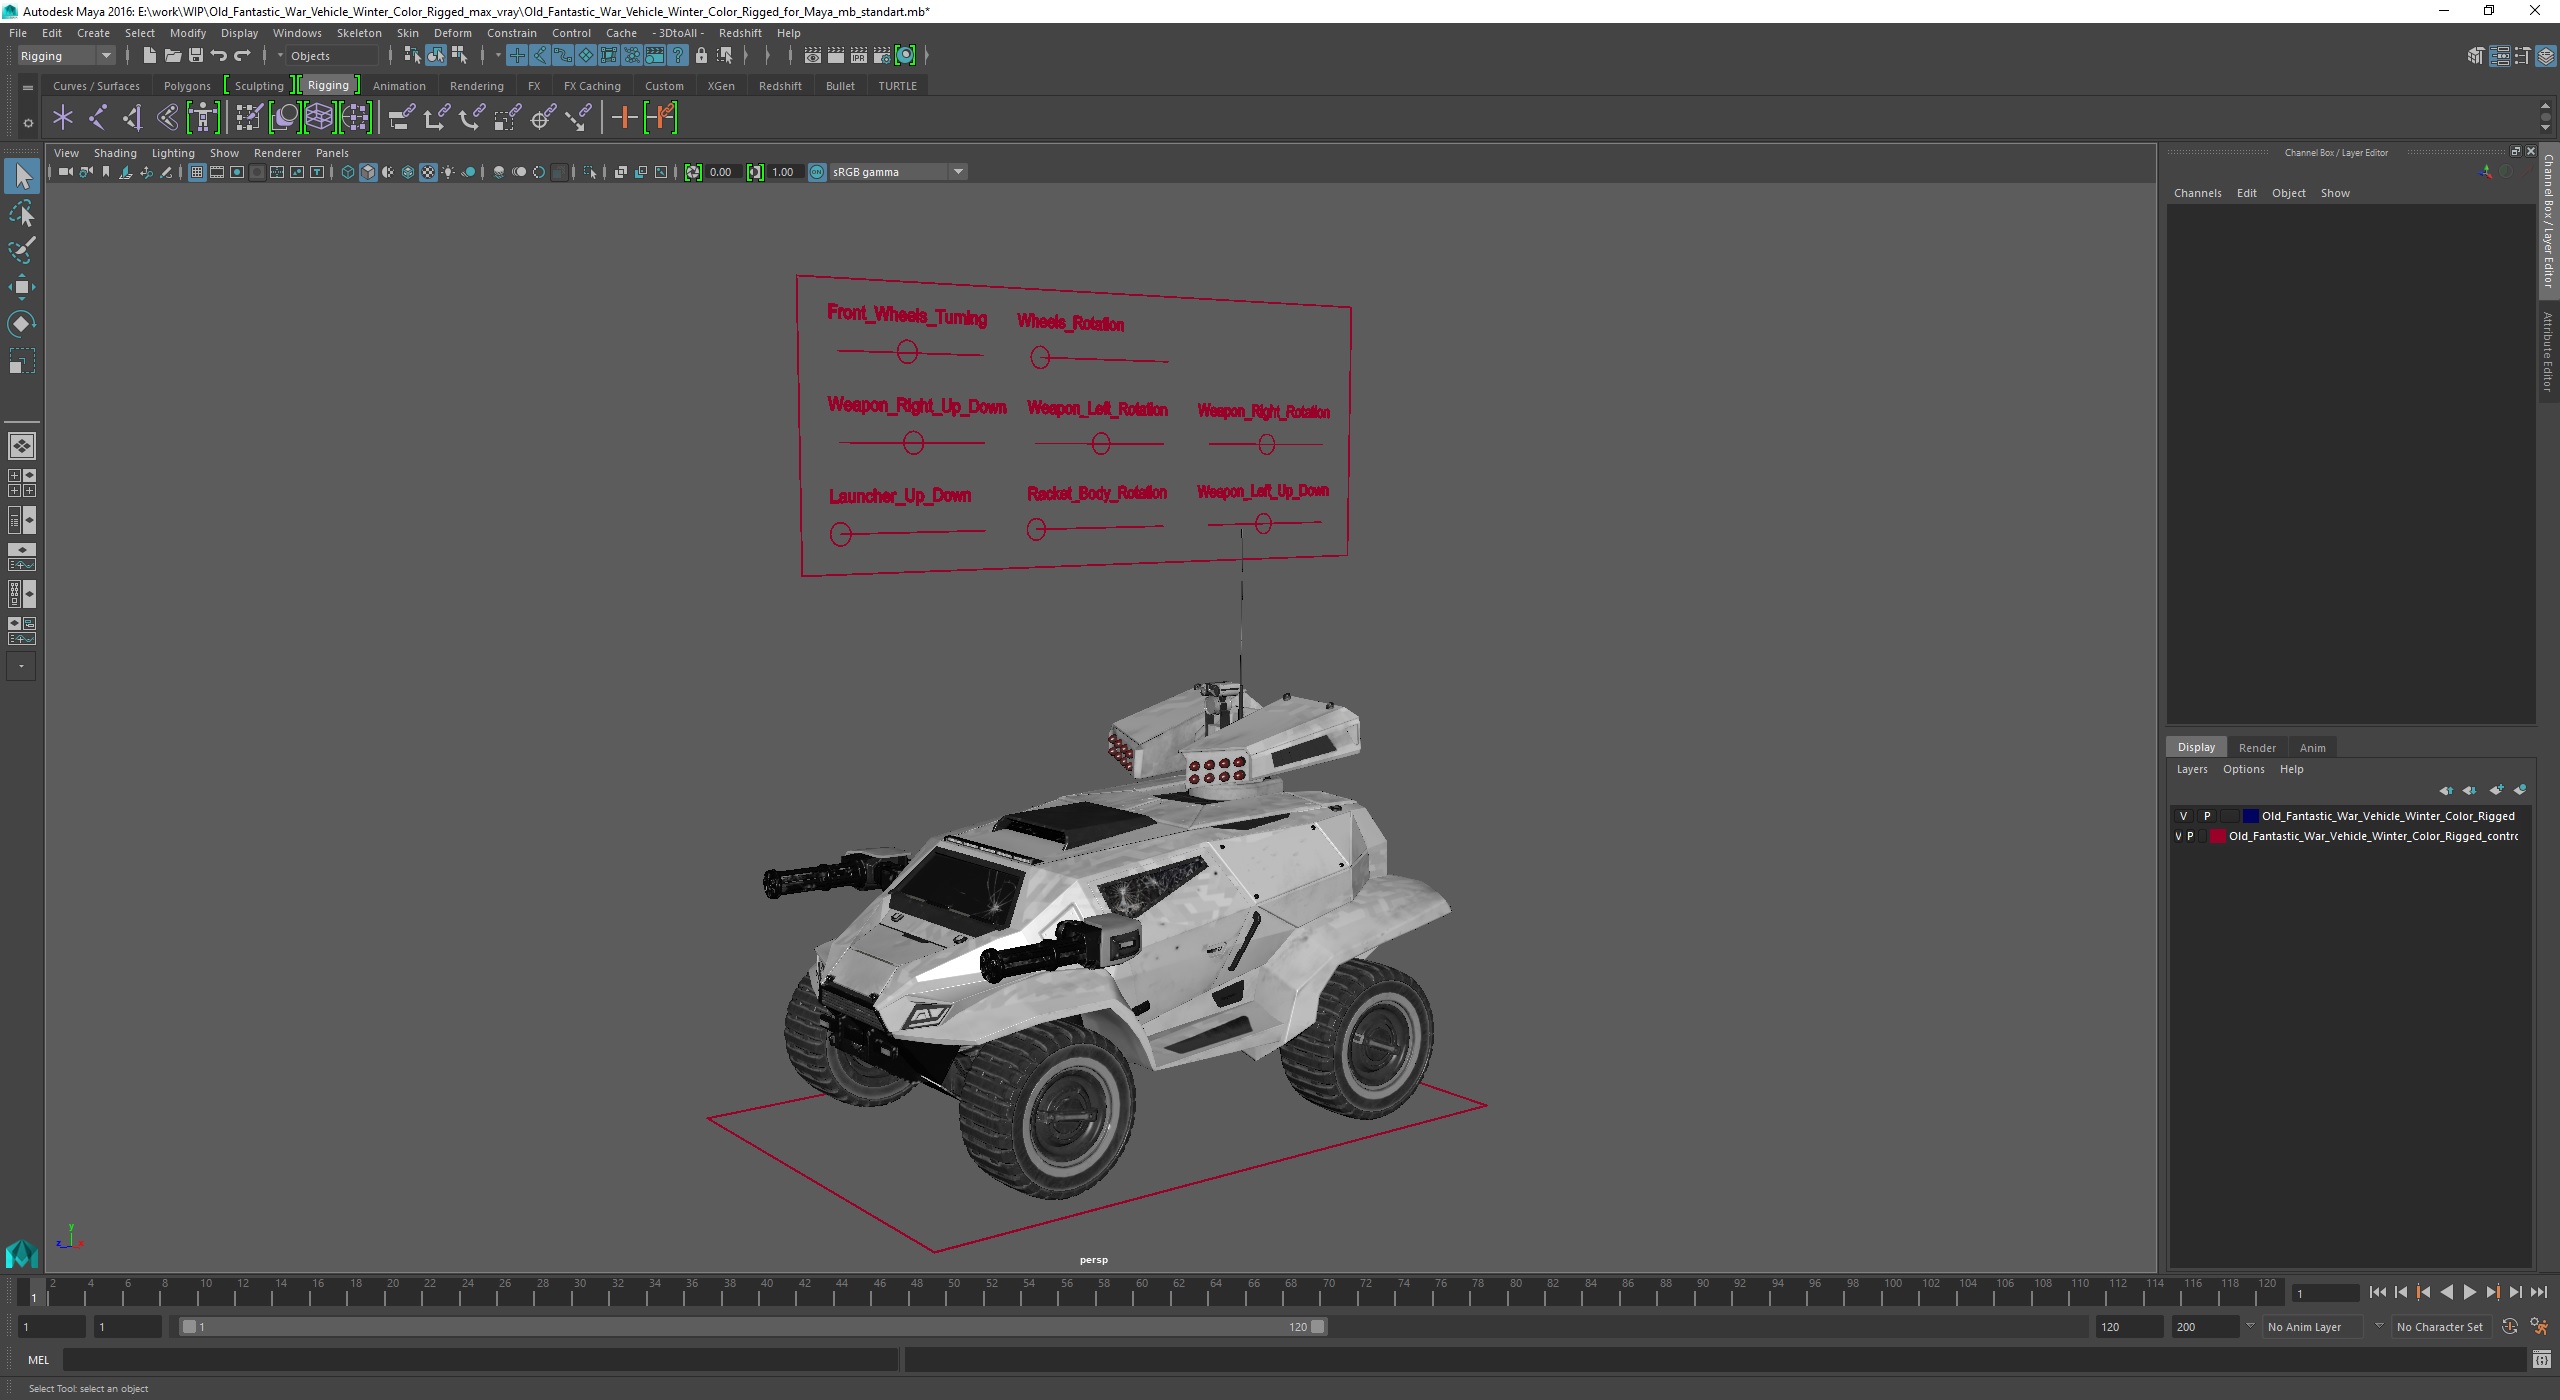Toggle textured display in panel toolbar

coord(428,173)
